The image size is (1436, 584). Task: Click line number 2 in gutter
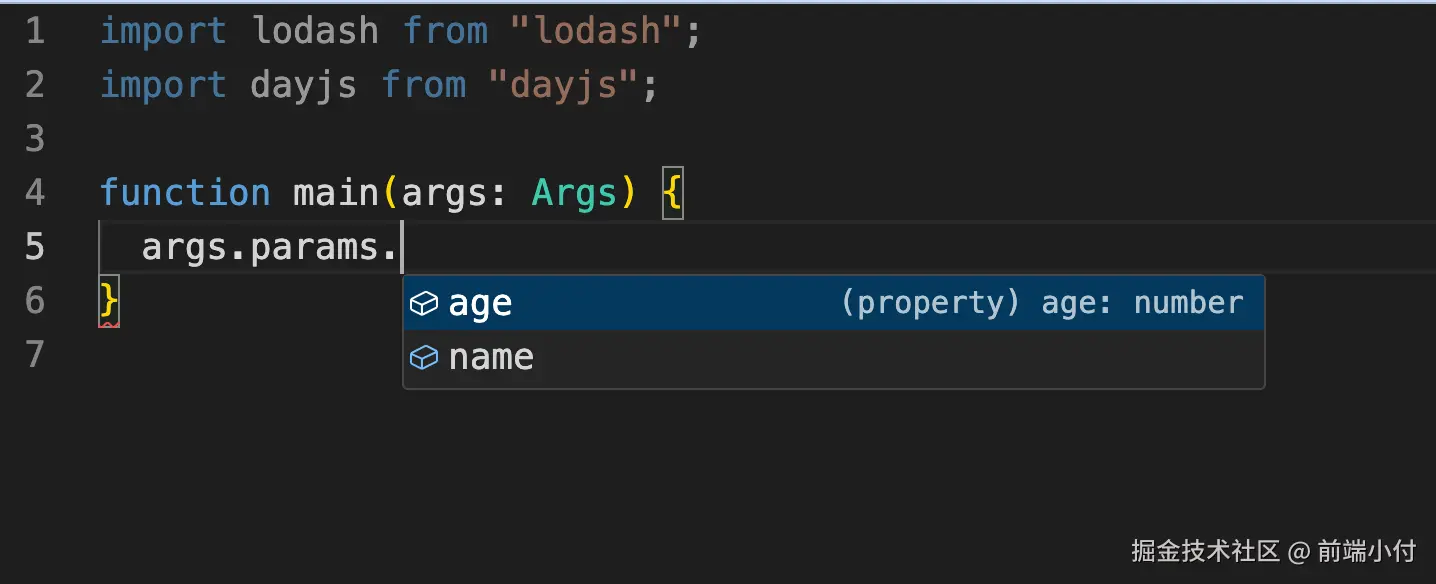click(35, 85)
